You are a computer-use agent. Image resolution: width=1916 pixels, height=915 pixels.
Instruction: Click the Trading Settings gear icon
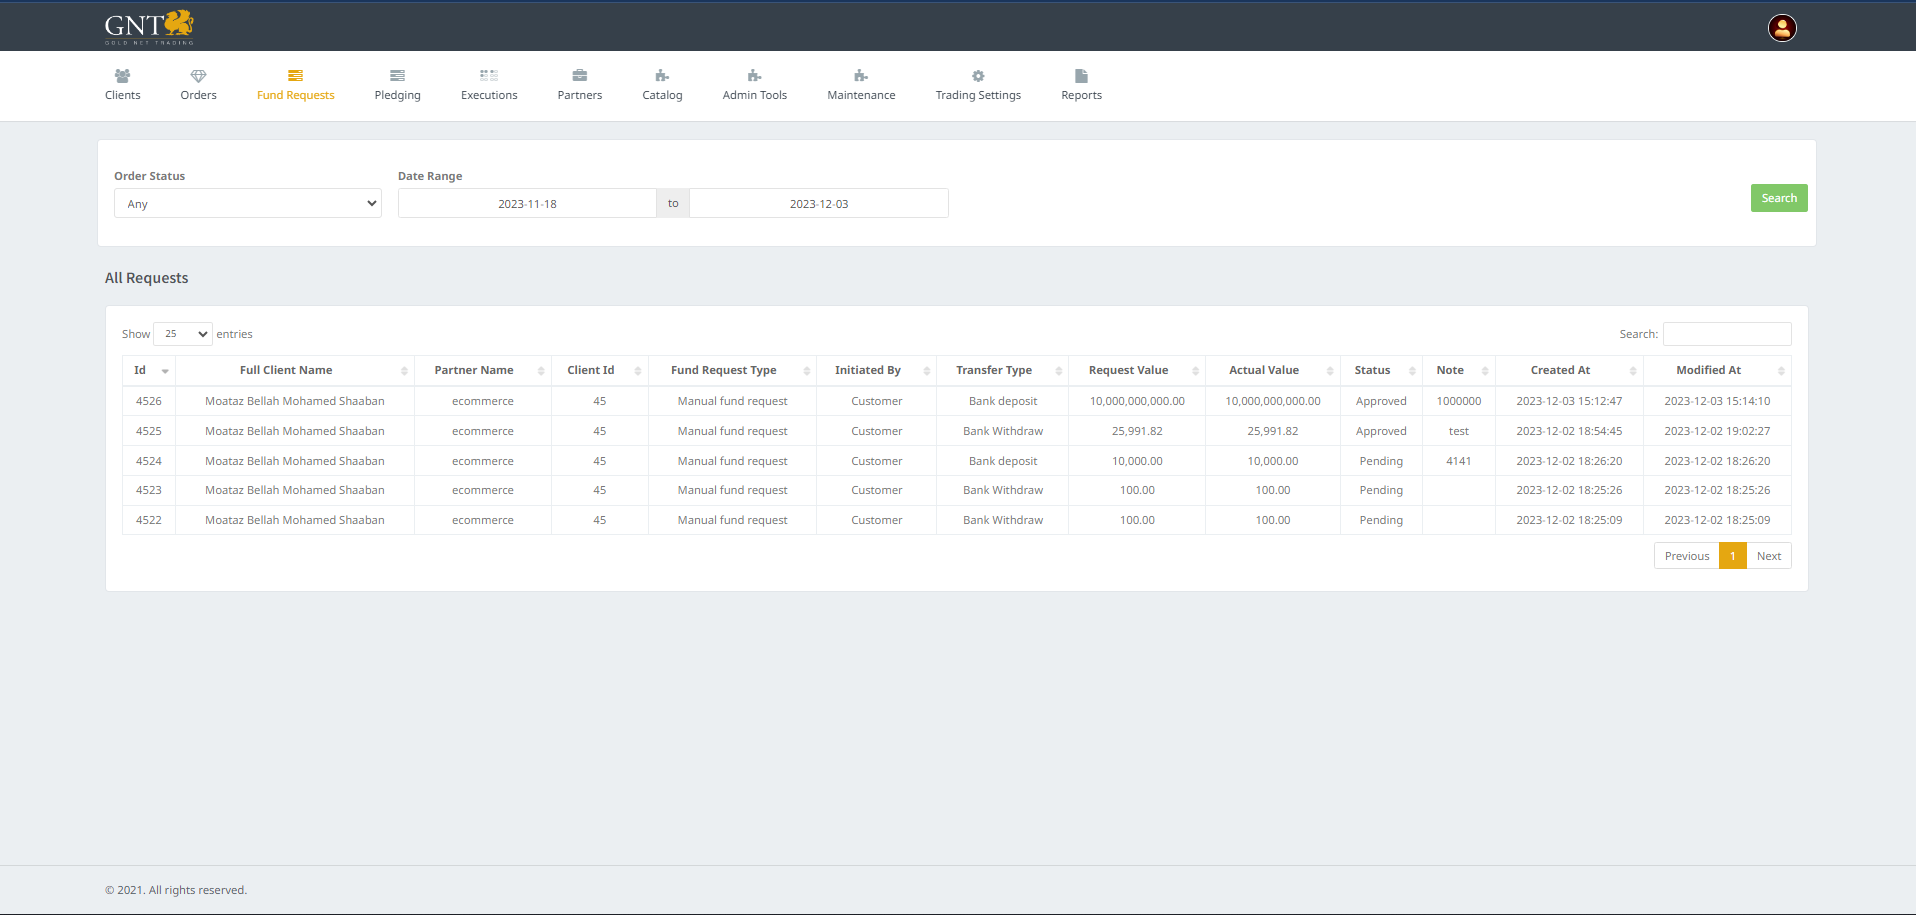coord(978,76)
